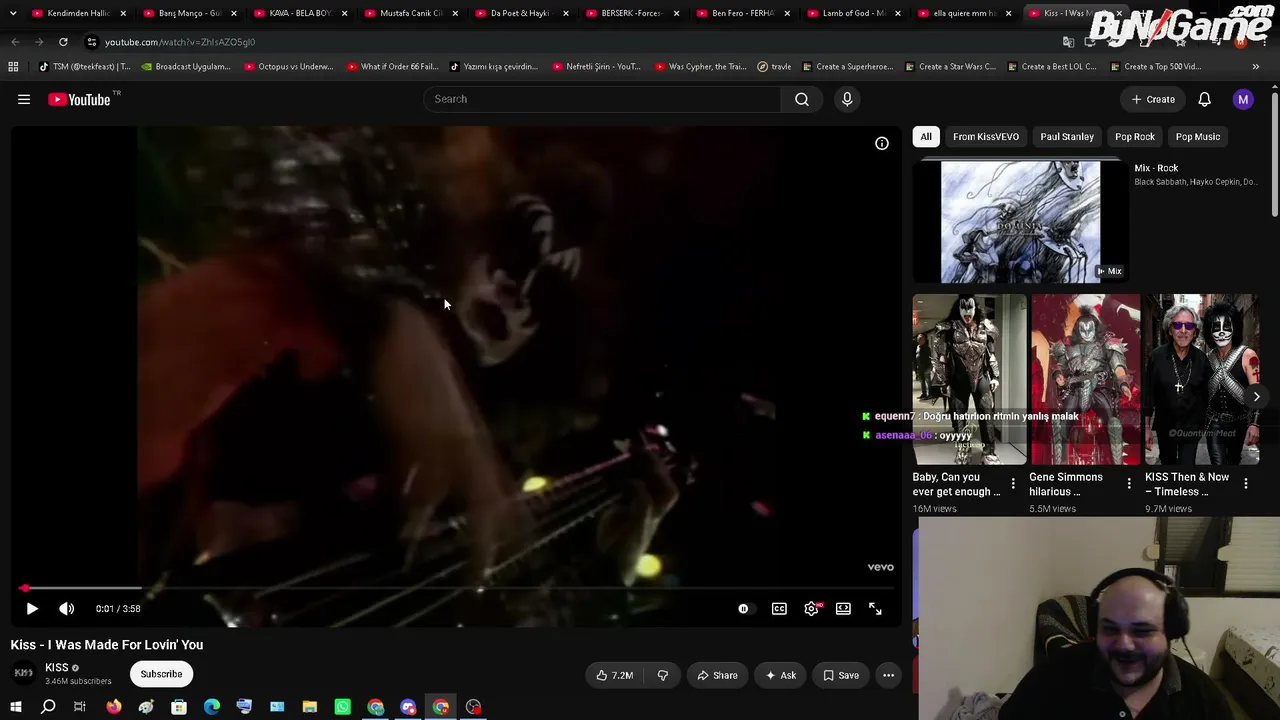1280x720 pixels.
Task: Open the browser apps grid shortcut
Action: [13, 67]
